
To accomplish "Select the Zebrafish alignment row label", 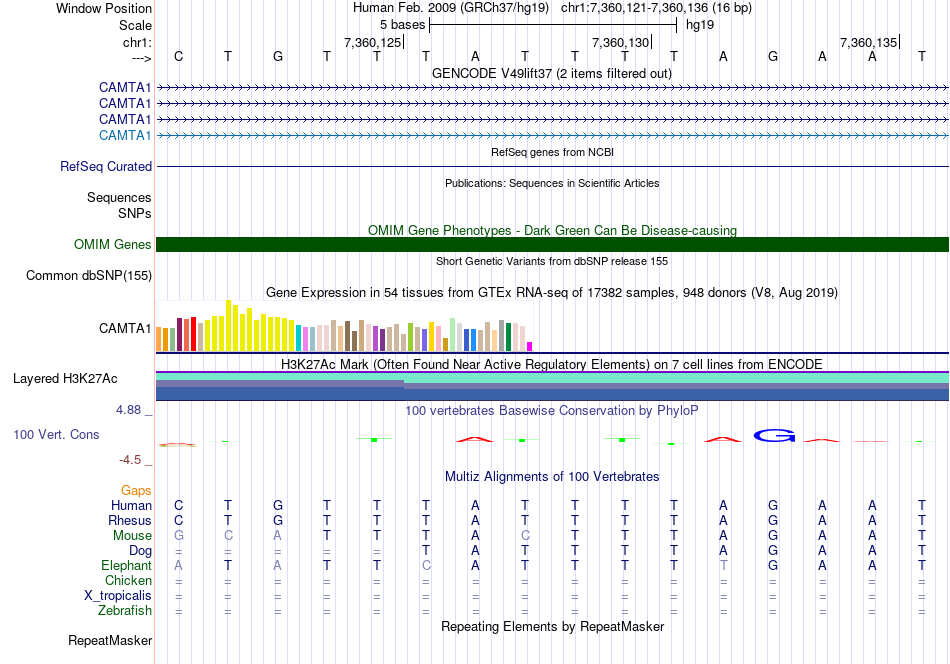I will click(125, 610).
